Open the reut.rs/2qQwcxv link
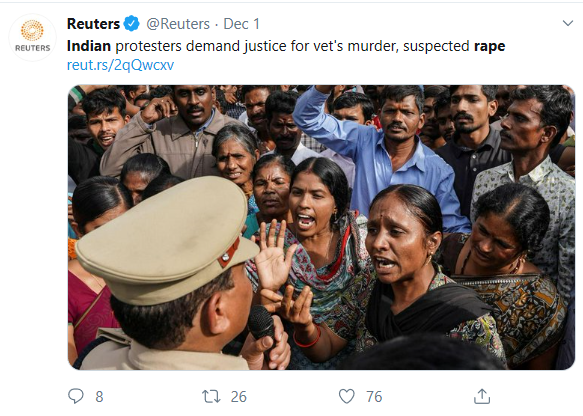The width and height of the screenshot is (583, 416). 120,65
